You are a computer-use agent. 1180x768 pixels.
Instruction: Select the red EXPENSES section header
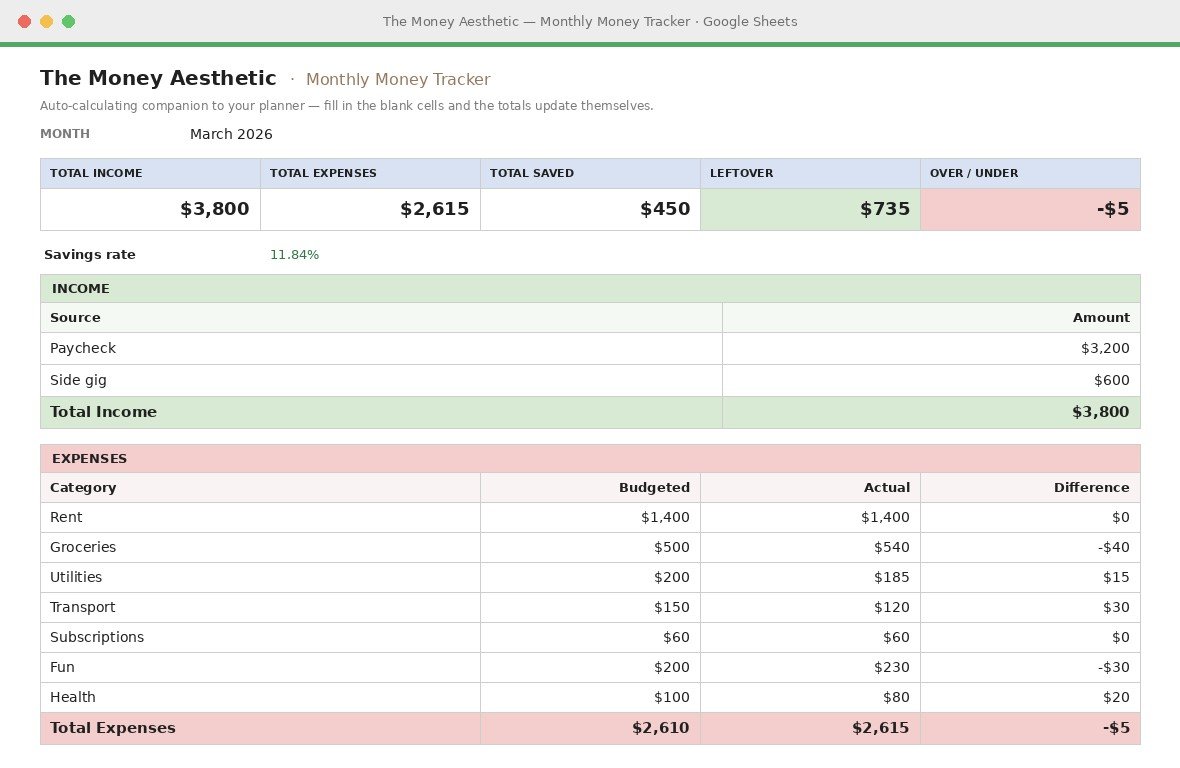tap(590, 459)
